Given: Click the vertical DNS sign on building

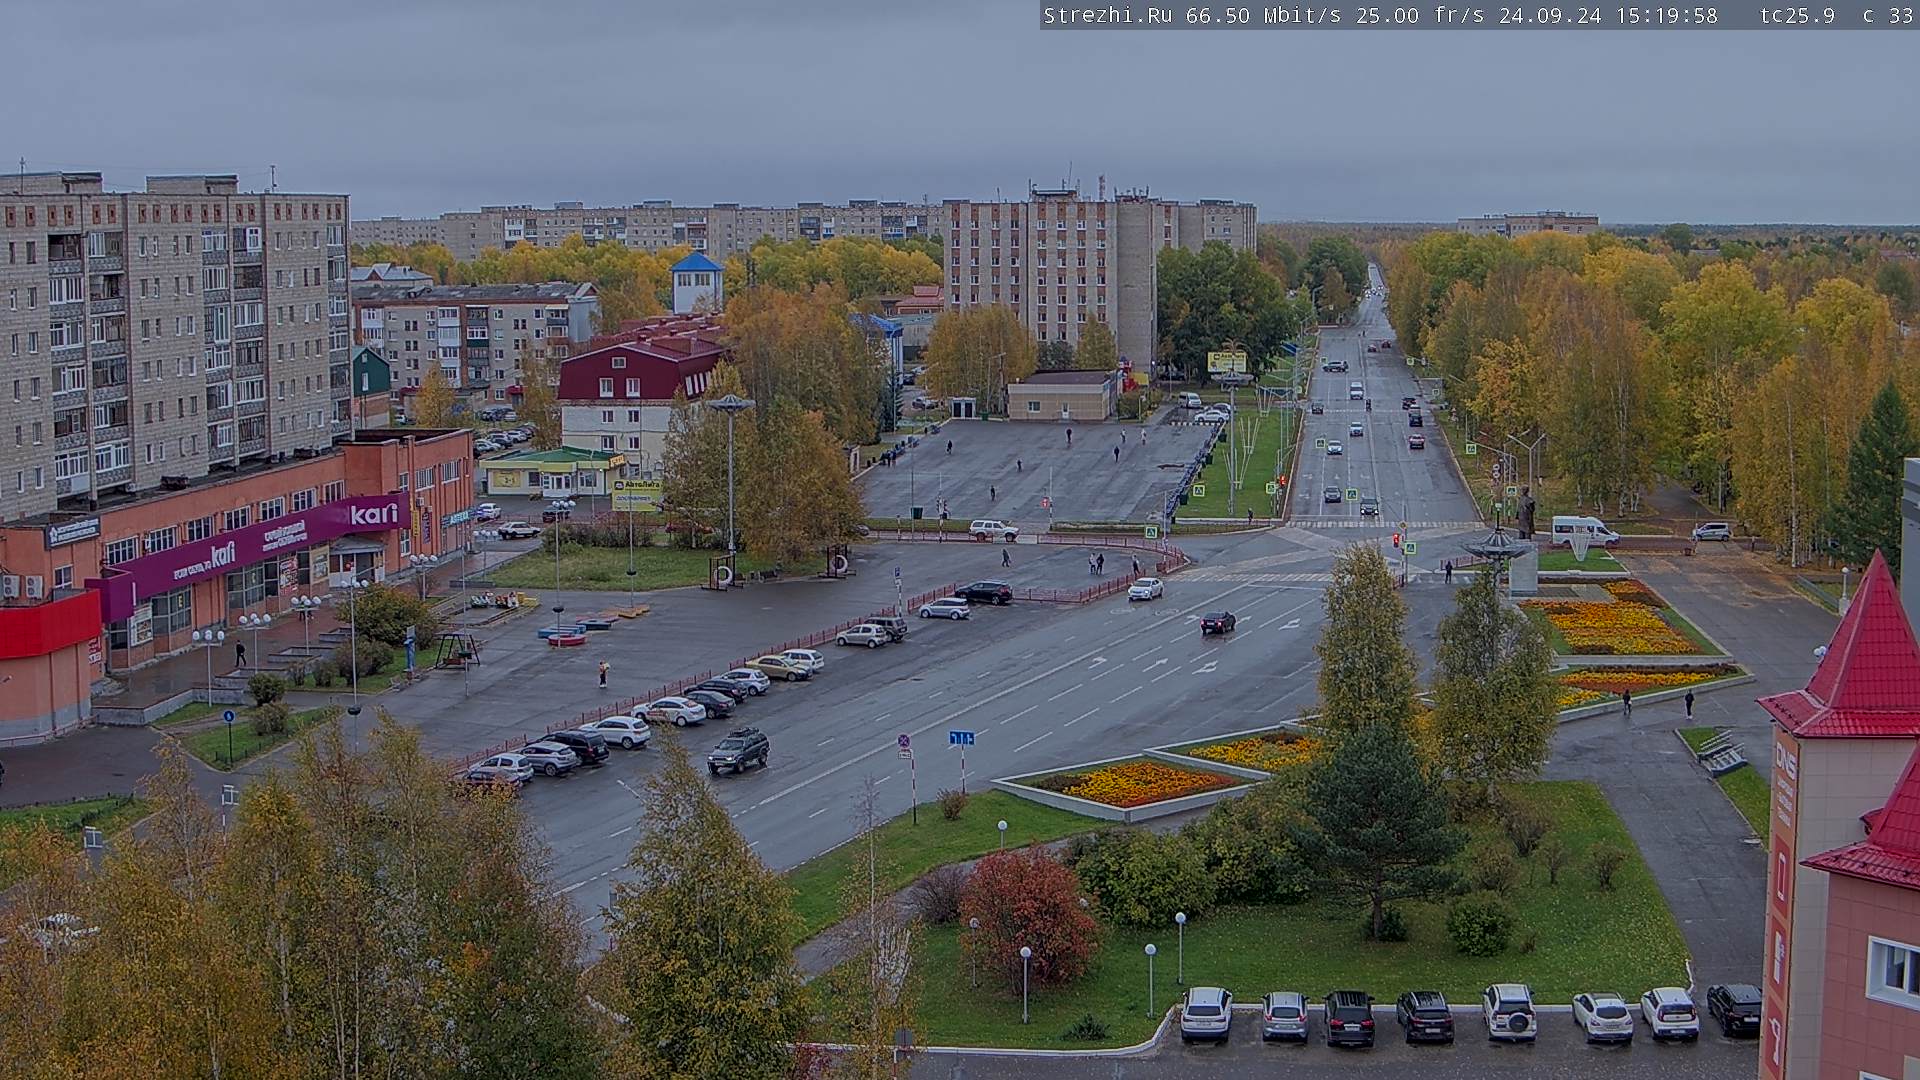Looking at the screenshot, I should tap(1785, 762).
